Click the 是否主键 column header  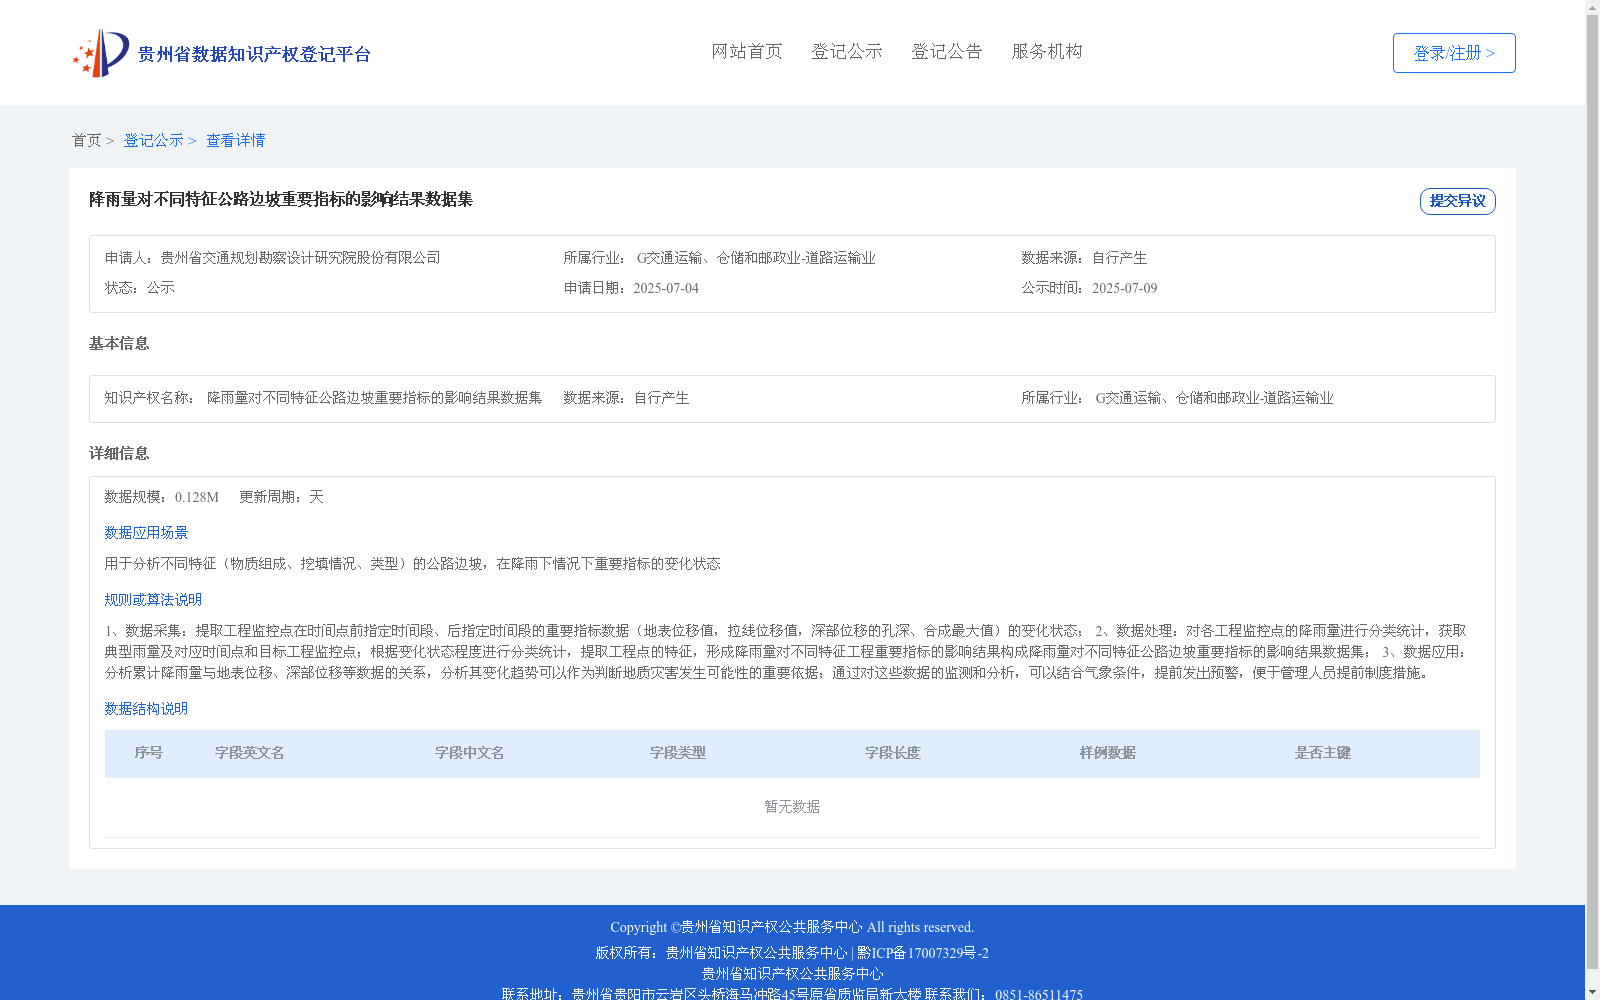tap(1323, 753)
